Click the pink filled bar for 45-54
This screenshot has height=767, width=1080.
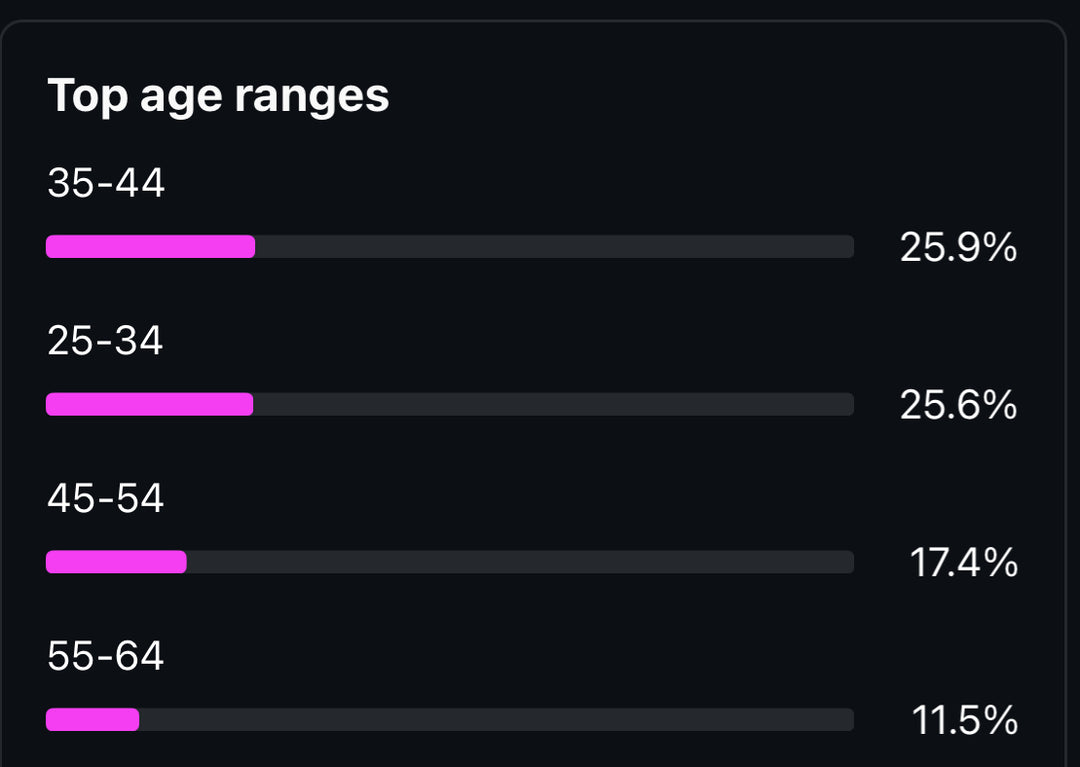[116, 562]
